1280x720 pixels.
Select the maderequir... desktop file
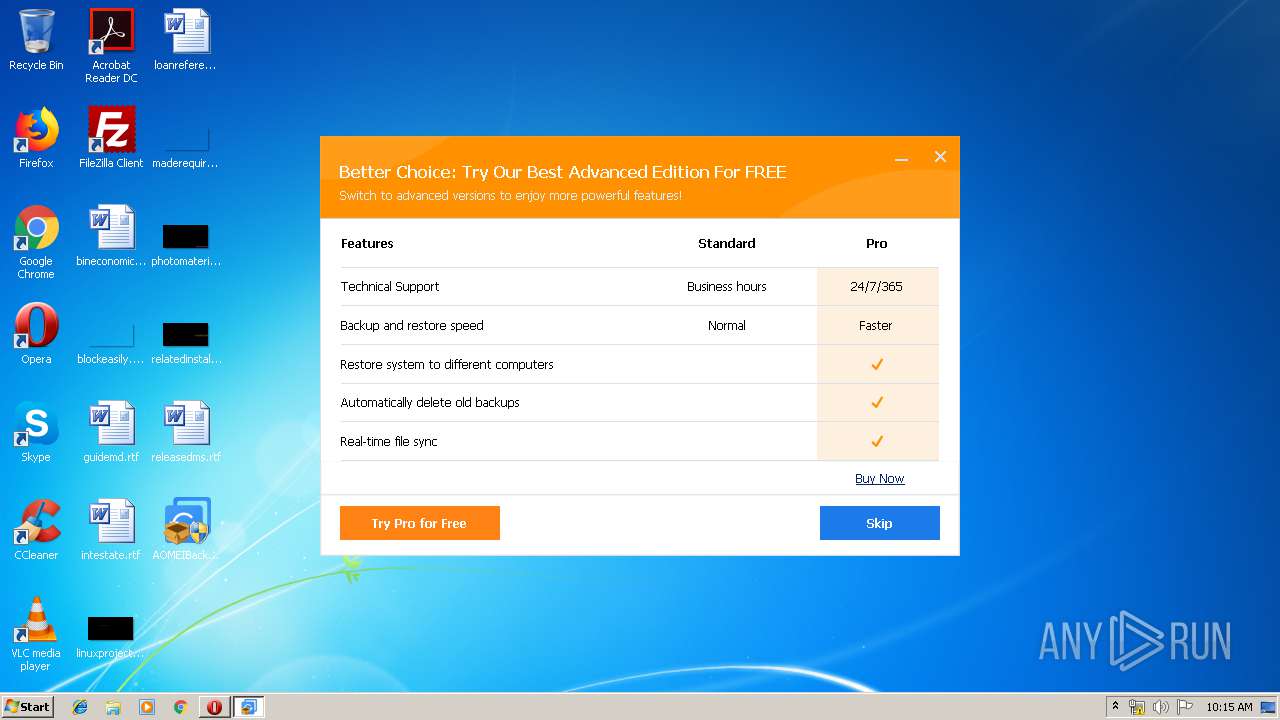click(185, 148)
